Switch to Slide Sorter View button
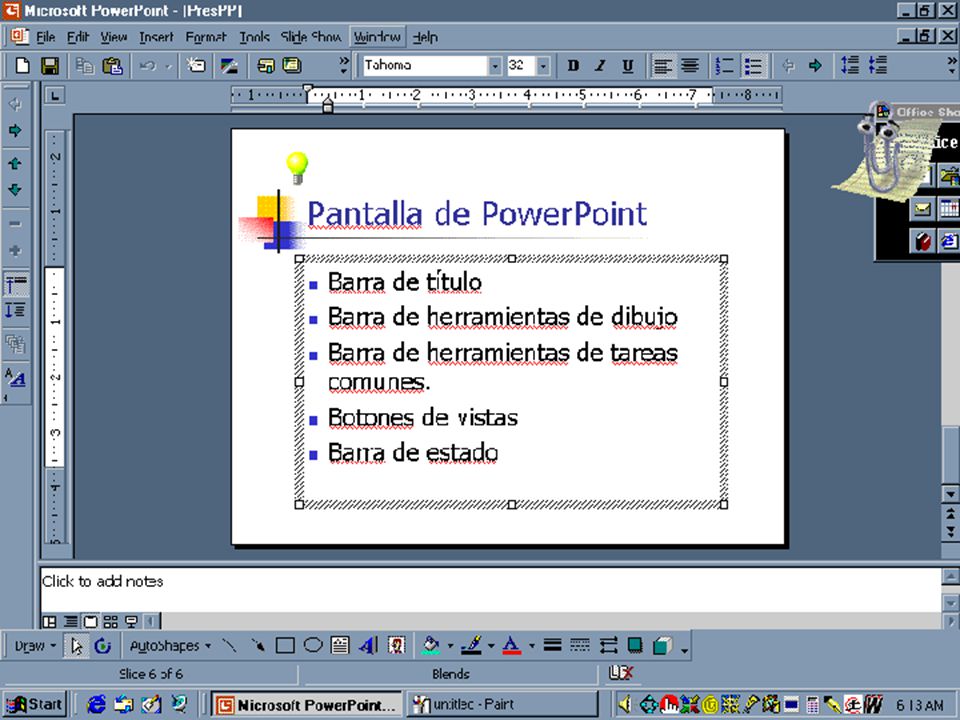The width and height of the screenshot is (960, 720). pyautogui.click(x=111, y=622)
